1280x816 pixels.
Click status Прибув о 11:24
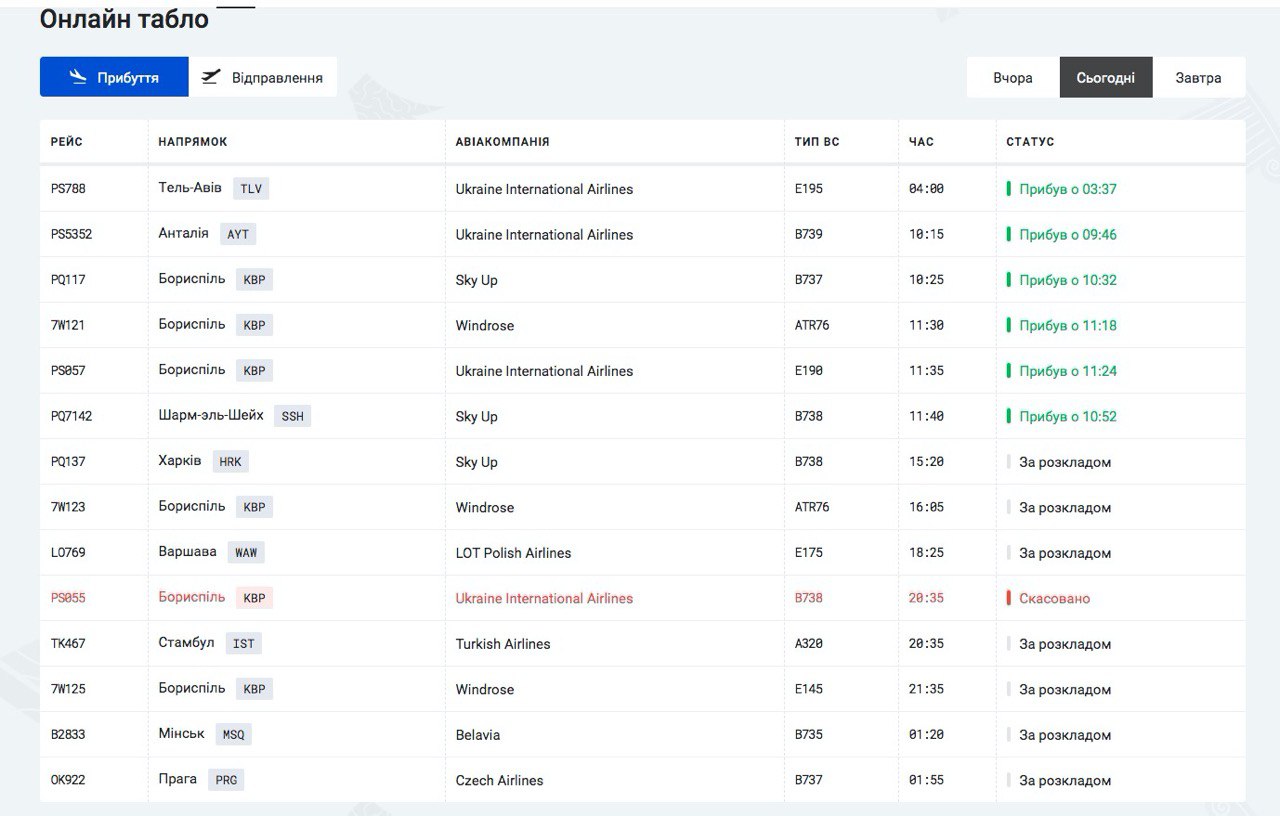1067,371
